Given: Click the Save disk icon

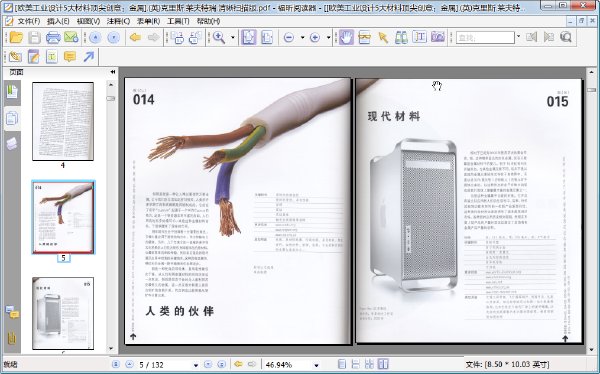Looking at the screenshot, I should tap(34, 37).
